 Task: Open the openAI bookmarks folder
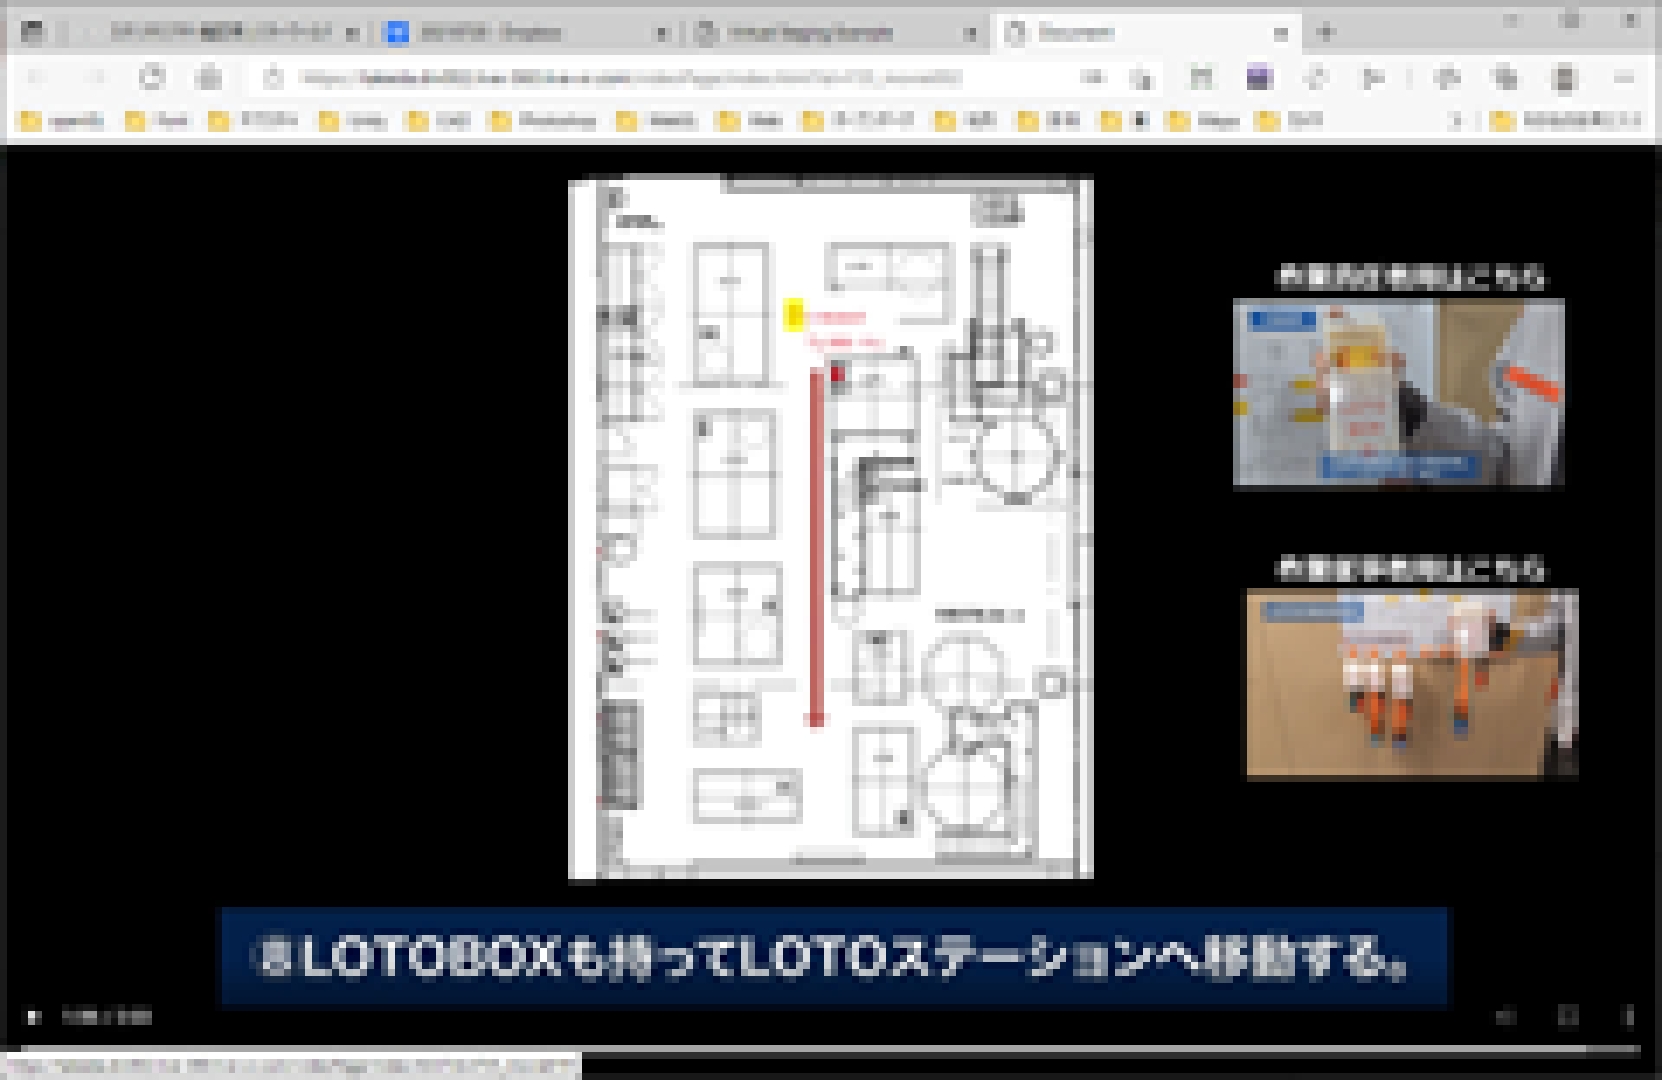pos(62,121)
